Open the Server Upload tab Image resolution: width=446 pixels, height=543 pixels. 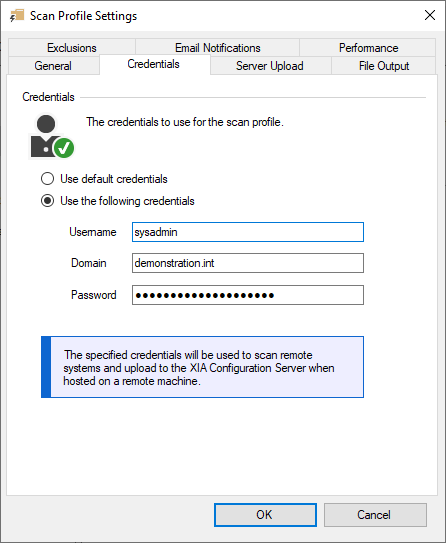point(269,65)
